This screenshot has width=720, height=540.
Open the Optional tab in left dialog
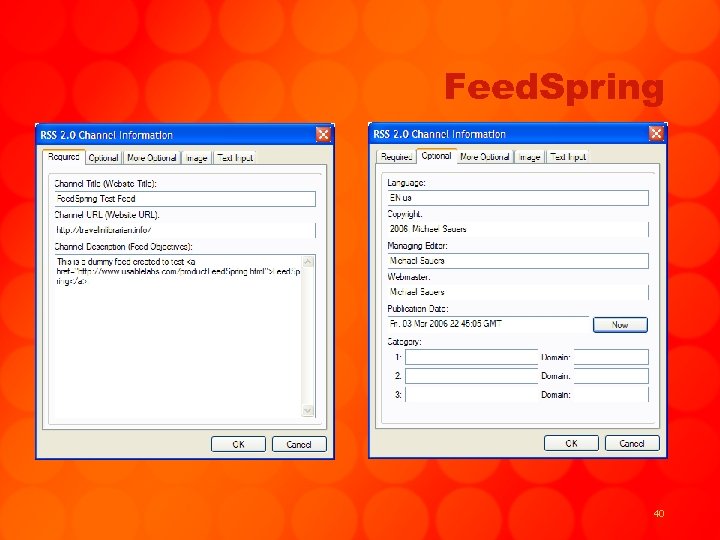pos(104,158)
